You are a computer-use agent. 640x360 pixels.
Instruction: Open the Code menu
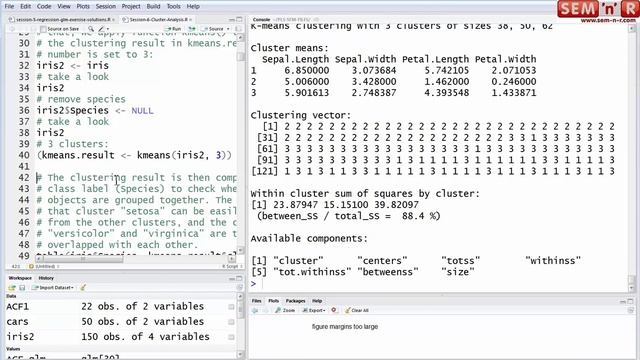click(44, 7)
